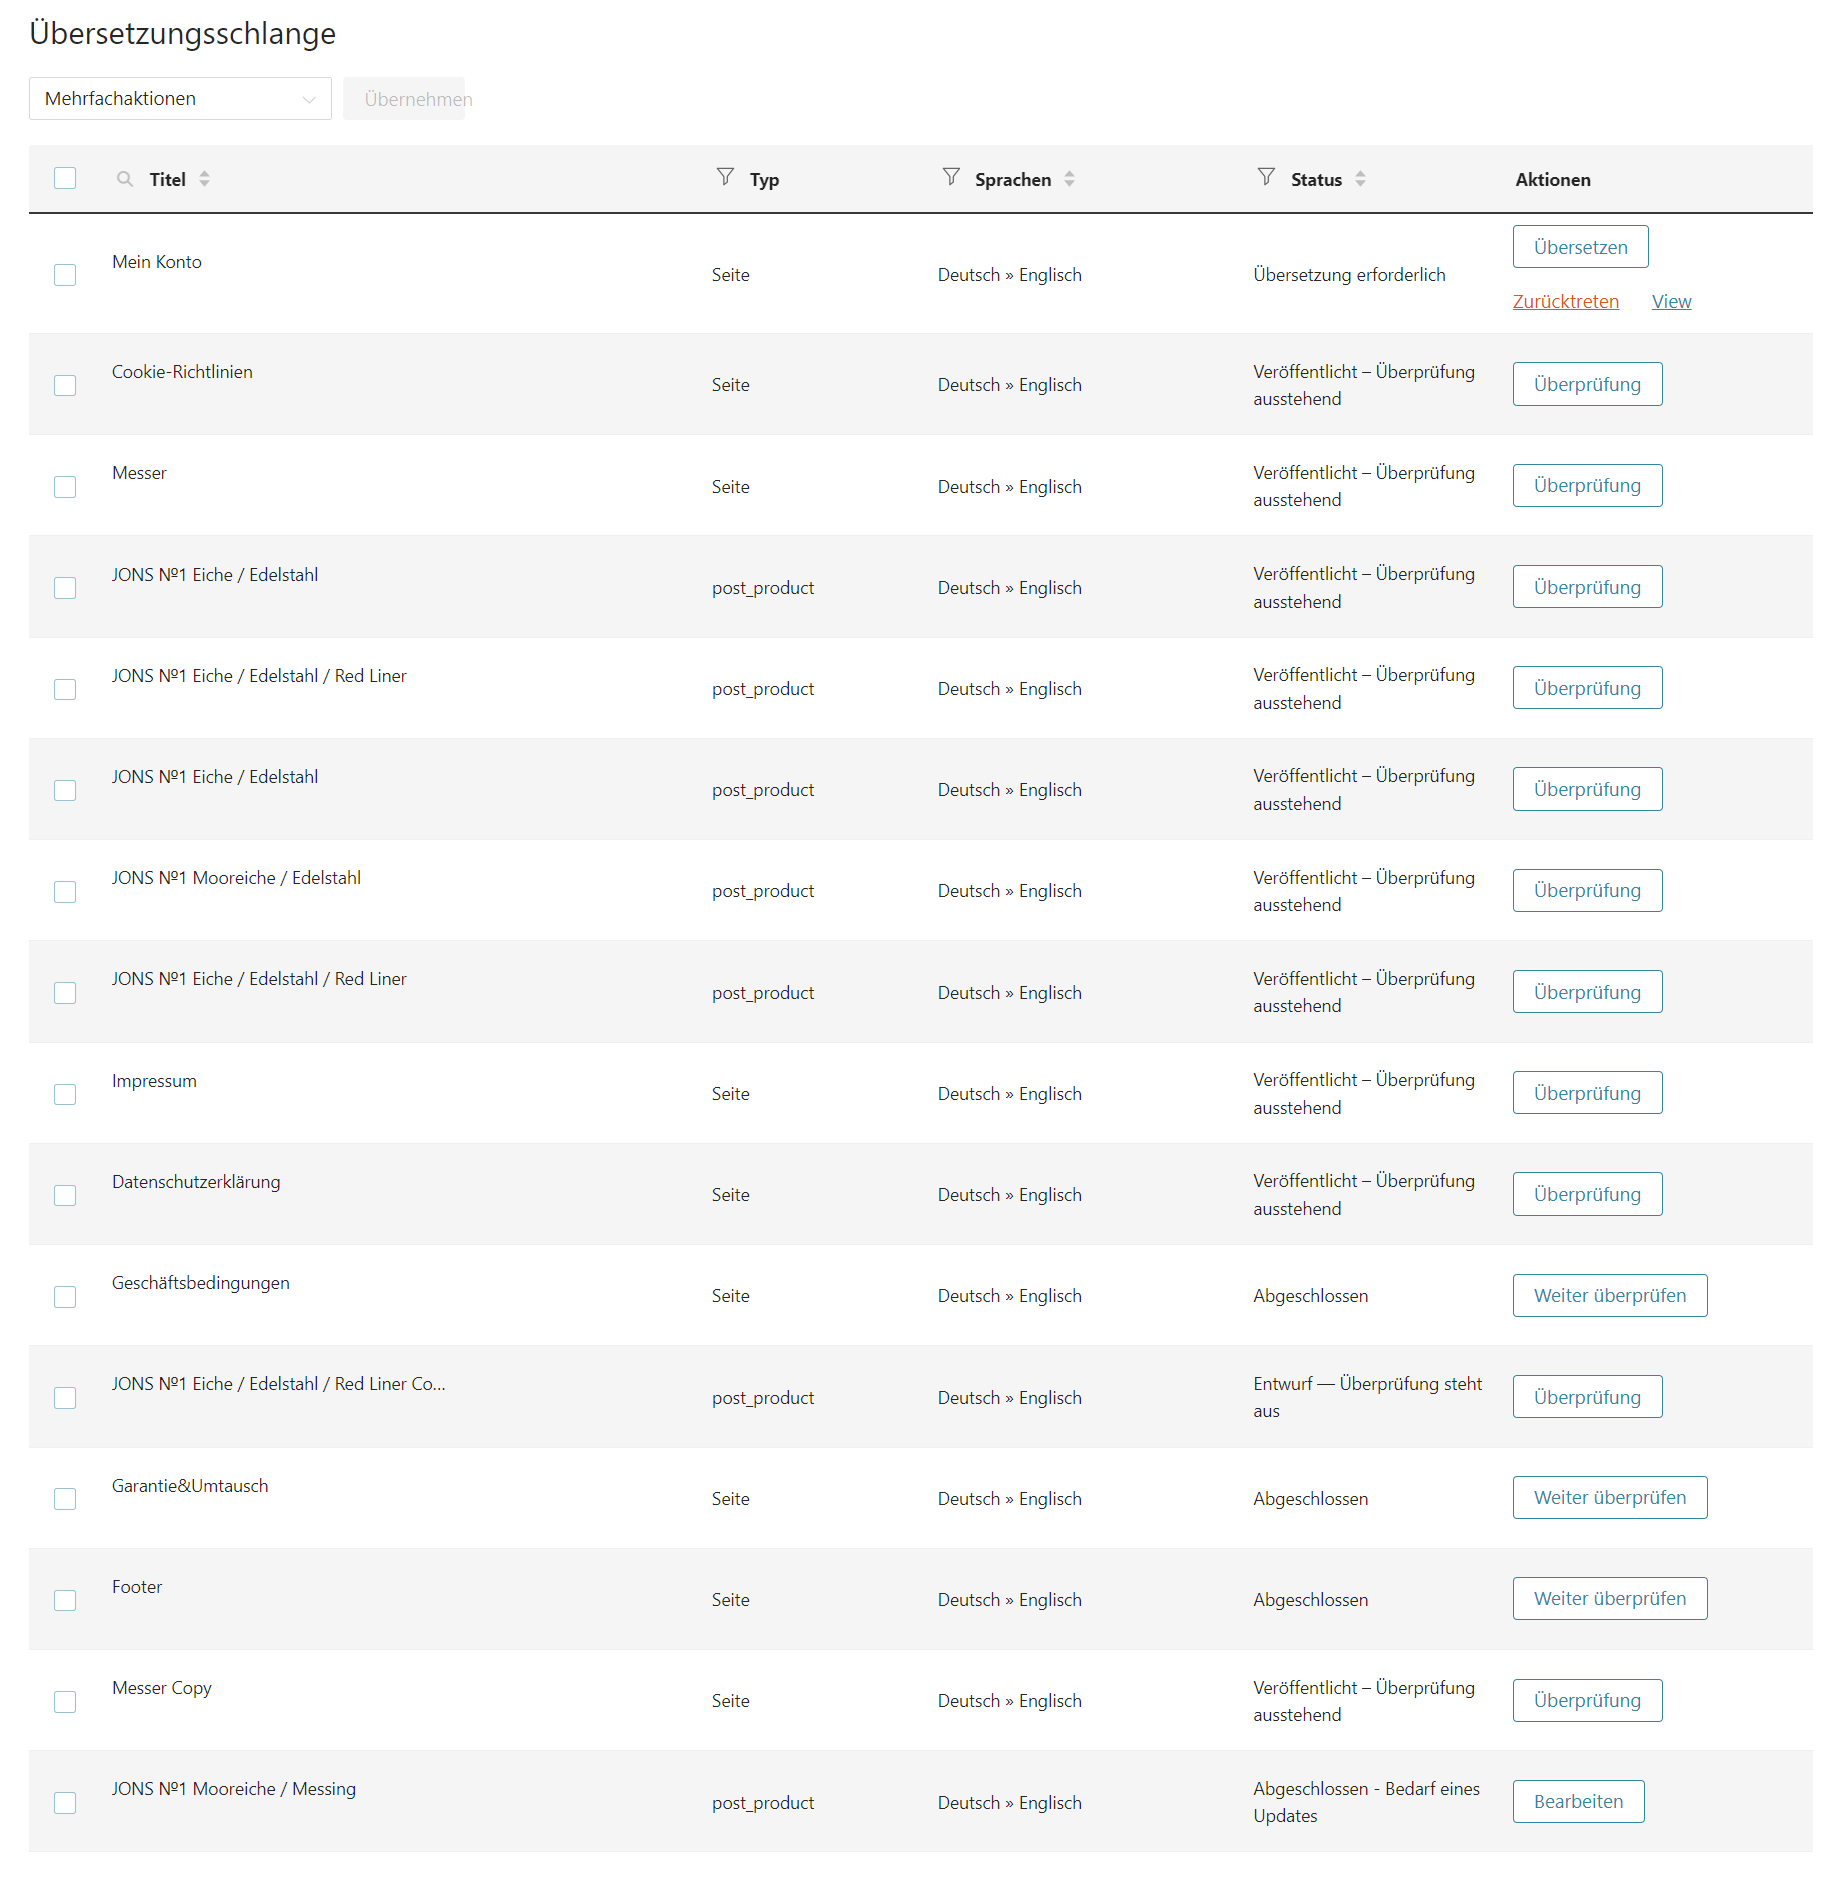
Task: Open the Typ filter funnel icon
Action: [725, 177]
